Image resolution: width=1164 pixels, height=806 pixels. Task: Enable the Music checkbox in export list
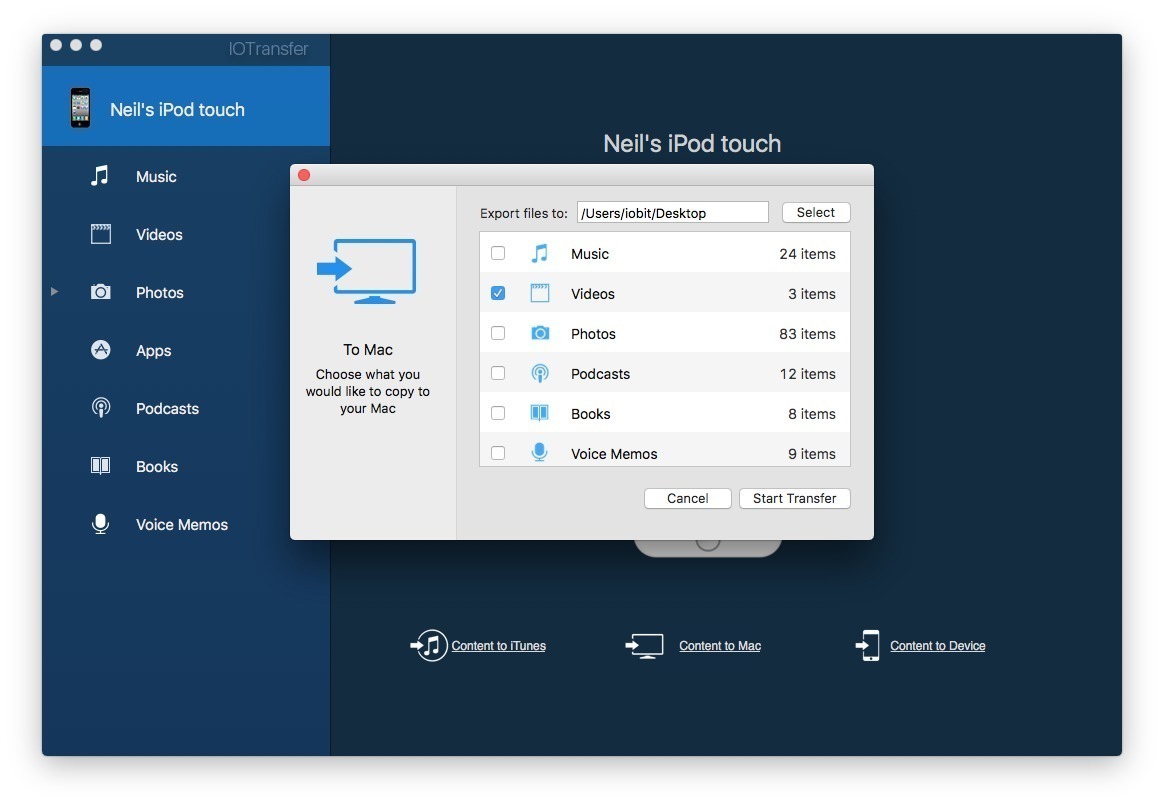click(x=498, y=253)
